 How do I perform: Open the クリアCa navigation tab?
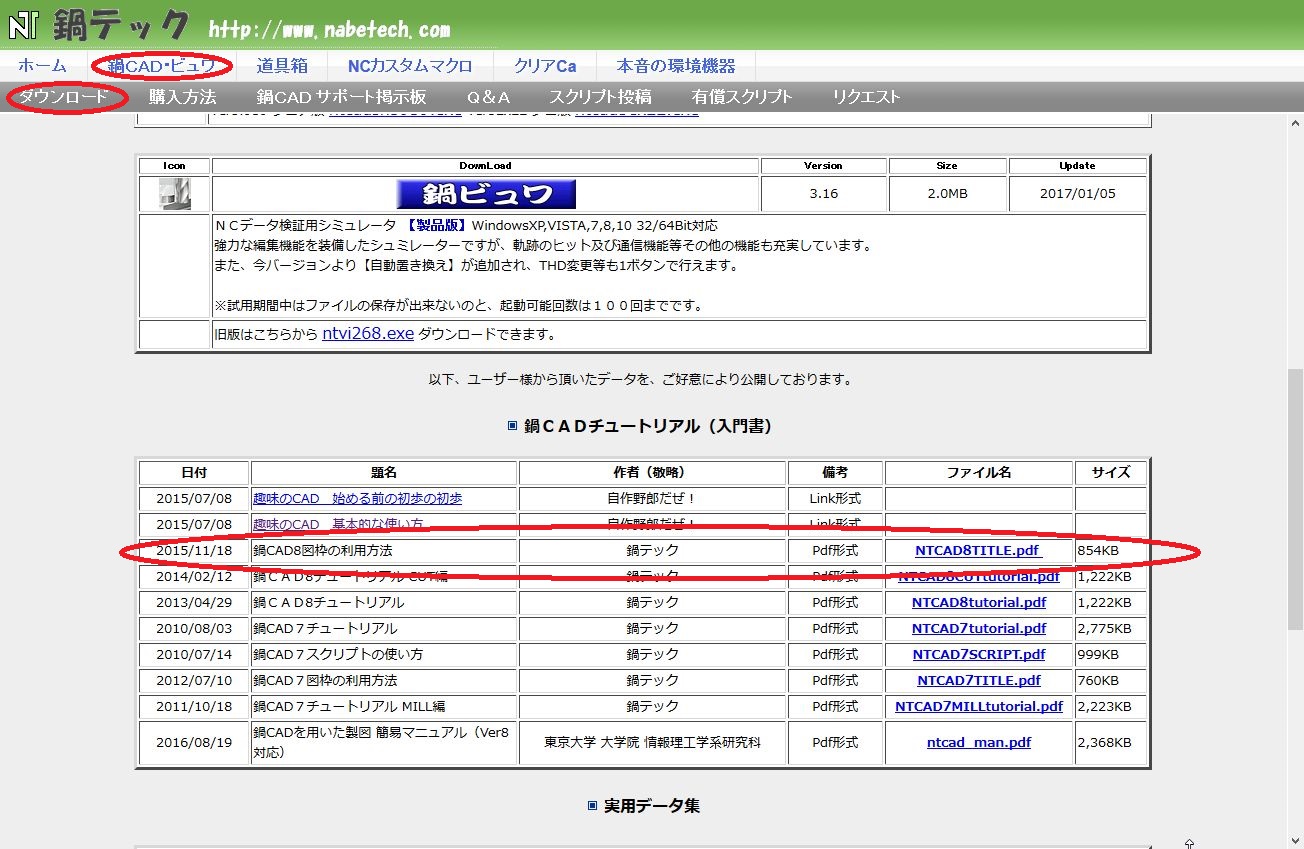tap(545, 66)
